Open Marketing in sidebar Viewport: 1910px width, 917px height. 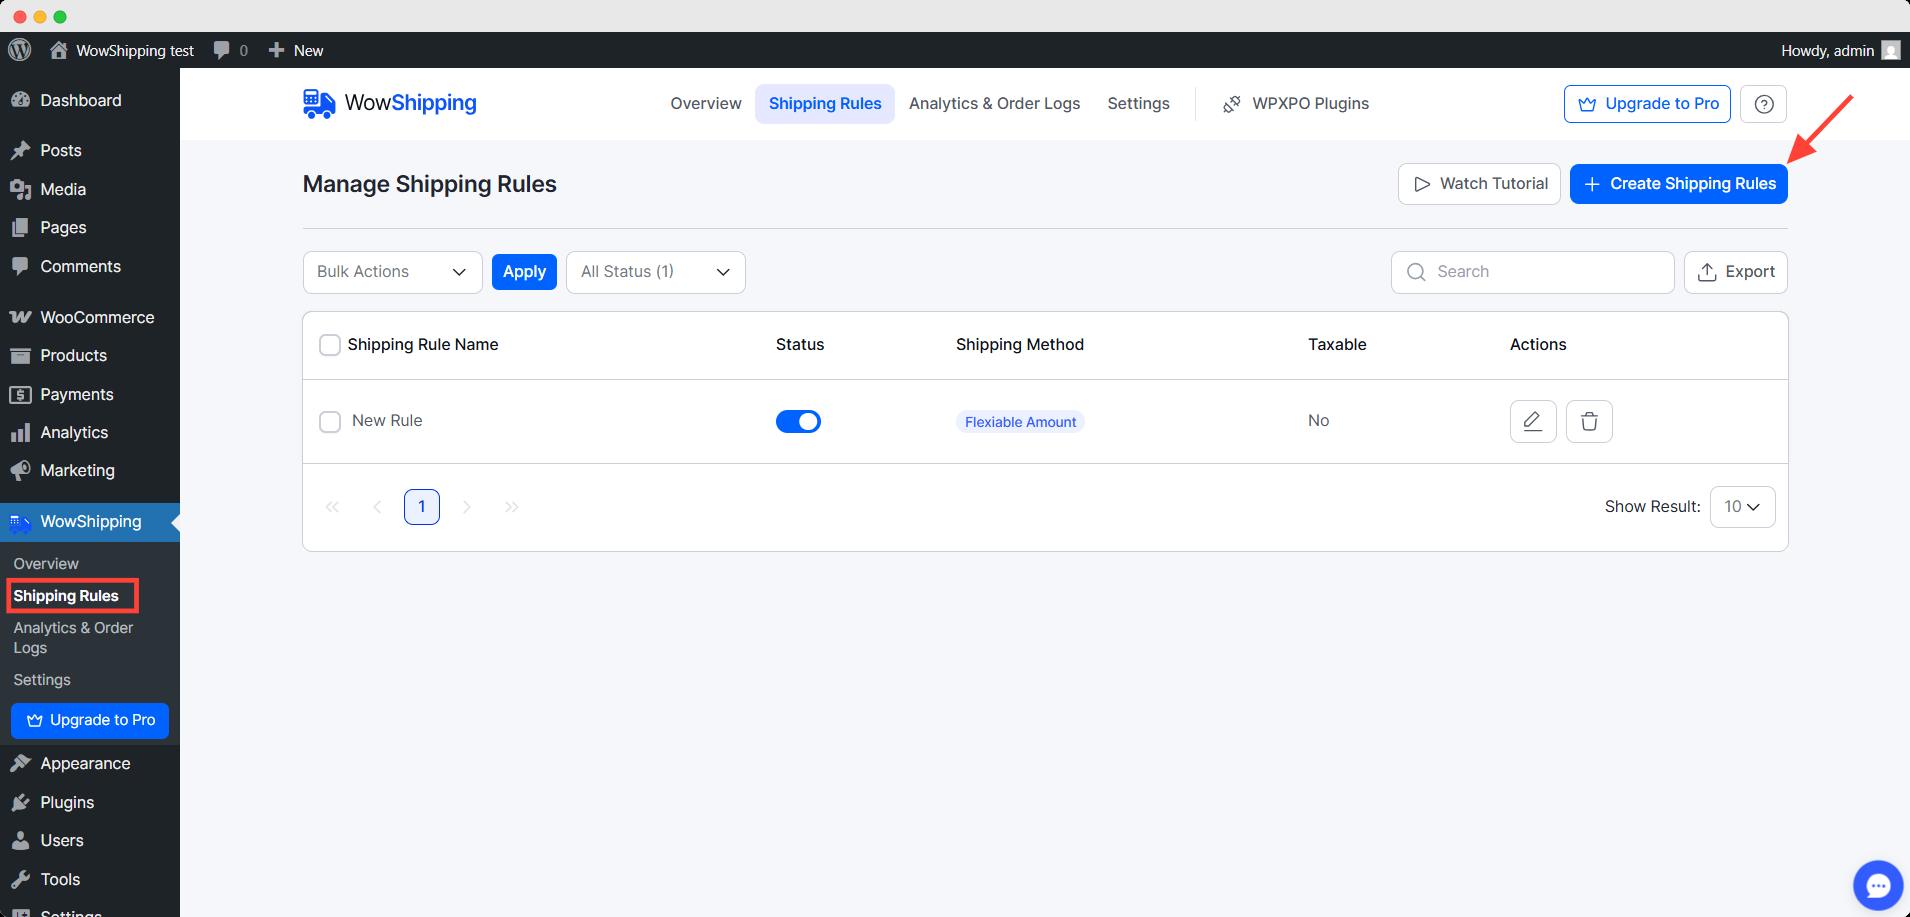(x=90, y=470)
